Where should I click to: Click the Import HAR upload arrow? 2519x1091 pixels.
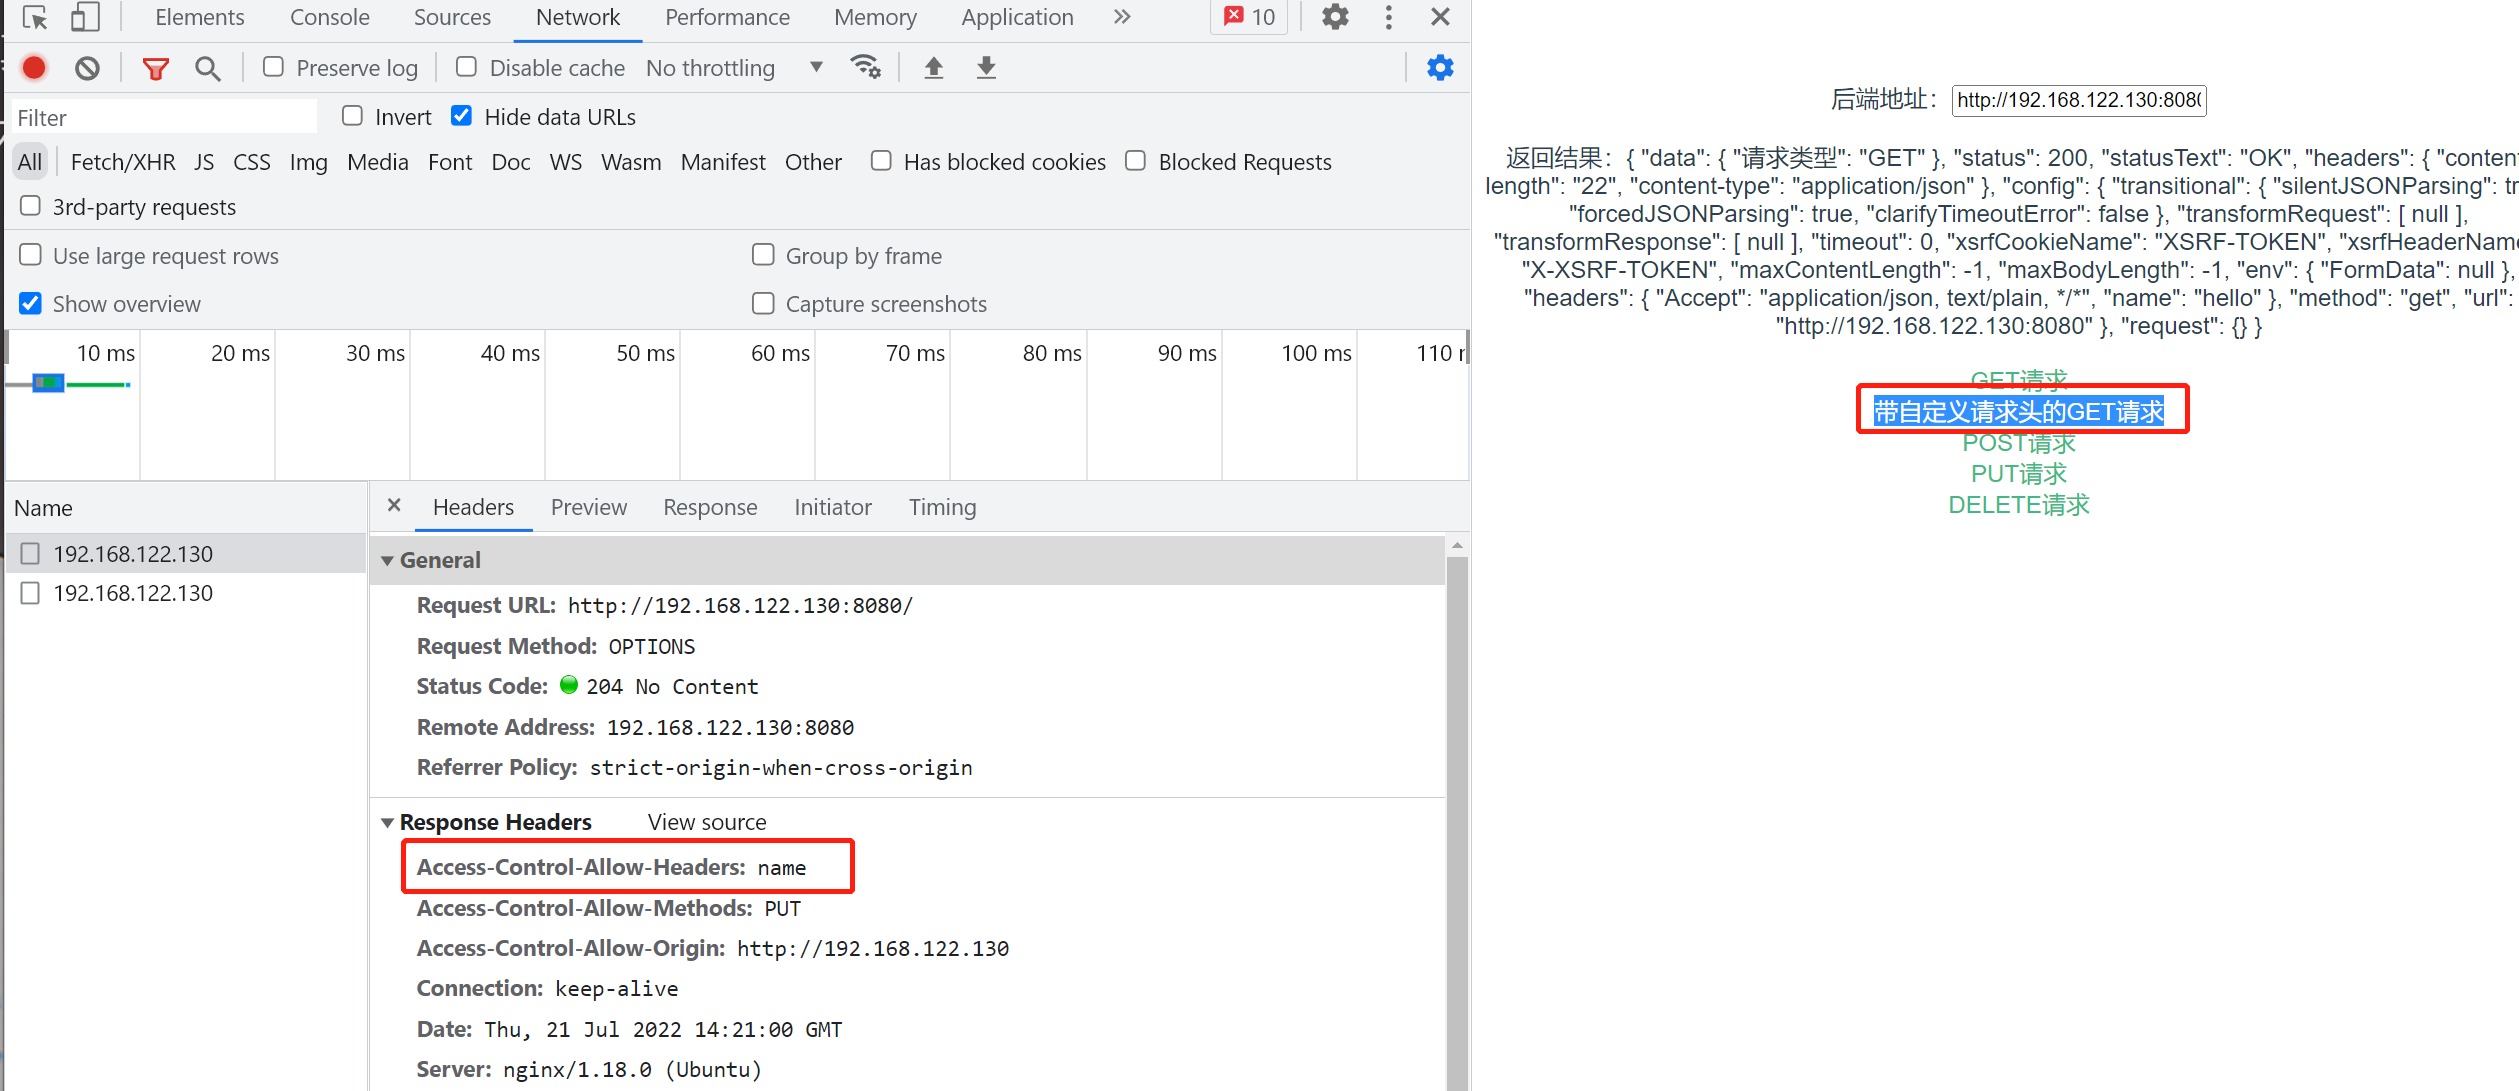[x=933, y=68]
